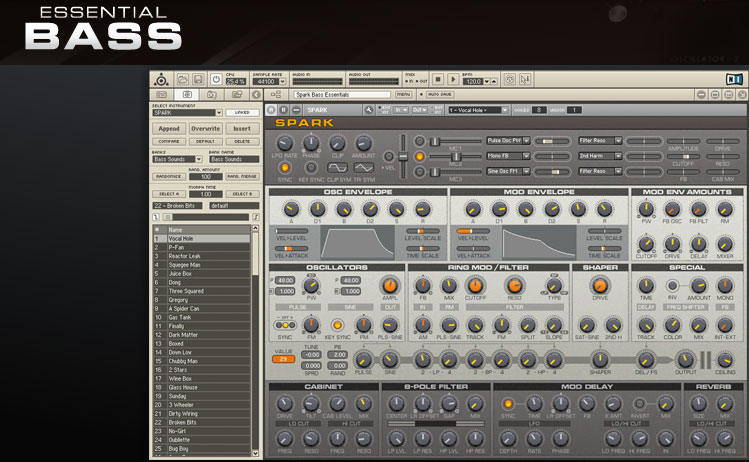Open the 2nd Harm destination dropdown
Viewport: 749px width, 462px height.
[x=600, y=156]
